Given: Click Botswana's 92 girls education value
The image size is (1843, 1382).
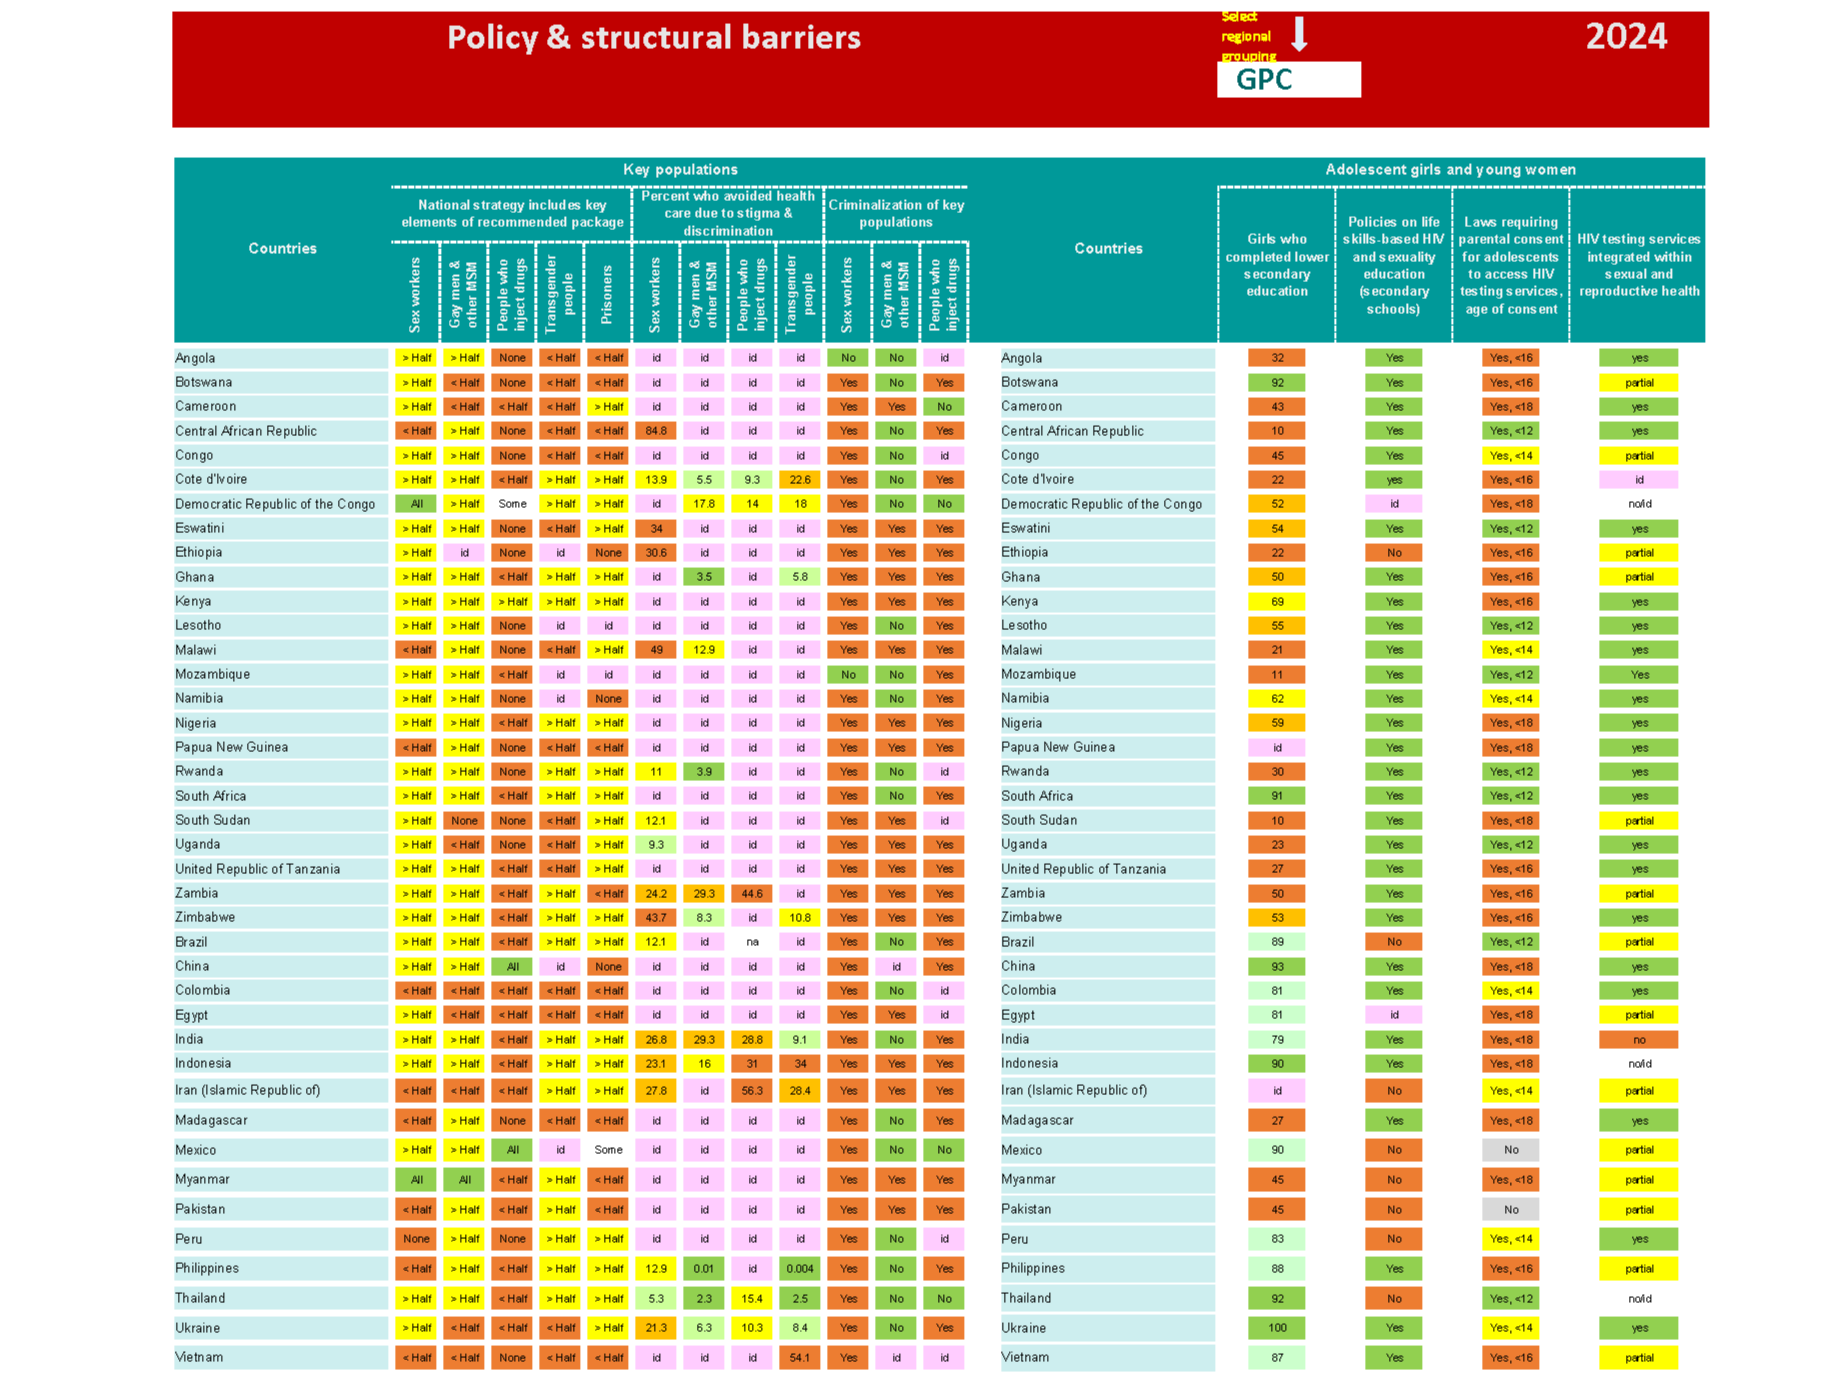Looking at the screenshot, I should 1277,382.
